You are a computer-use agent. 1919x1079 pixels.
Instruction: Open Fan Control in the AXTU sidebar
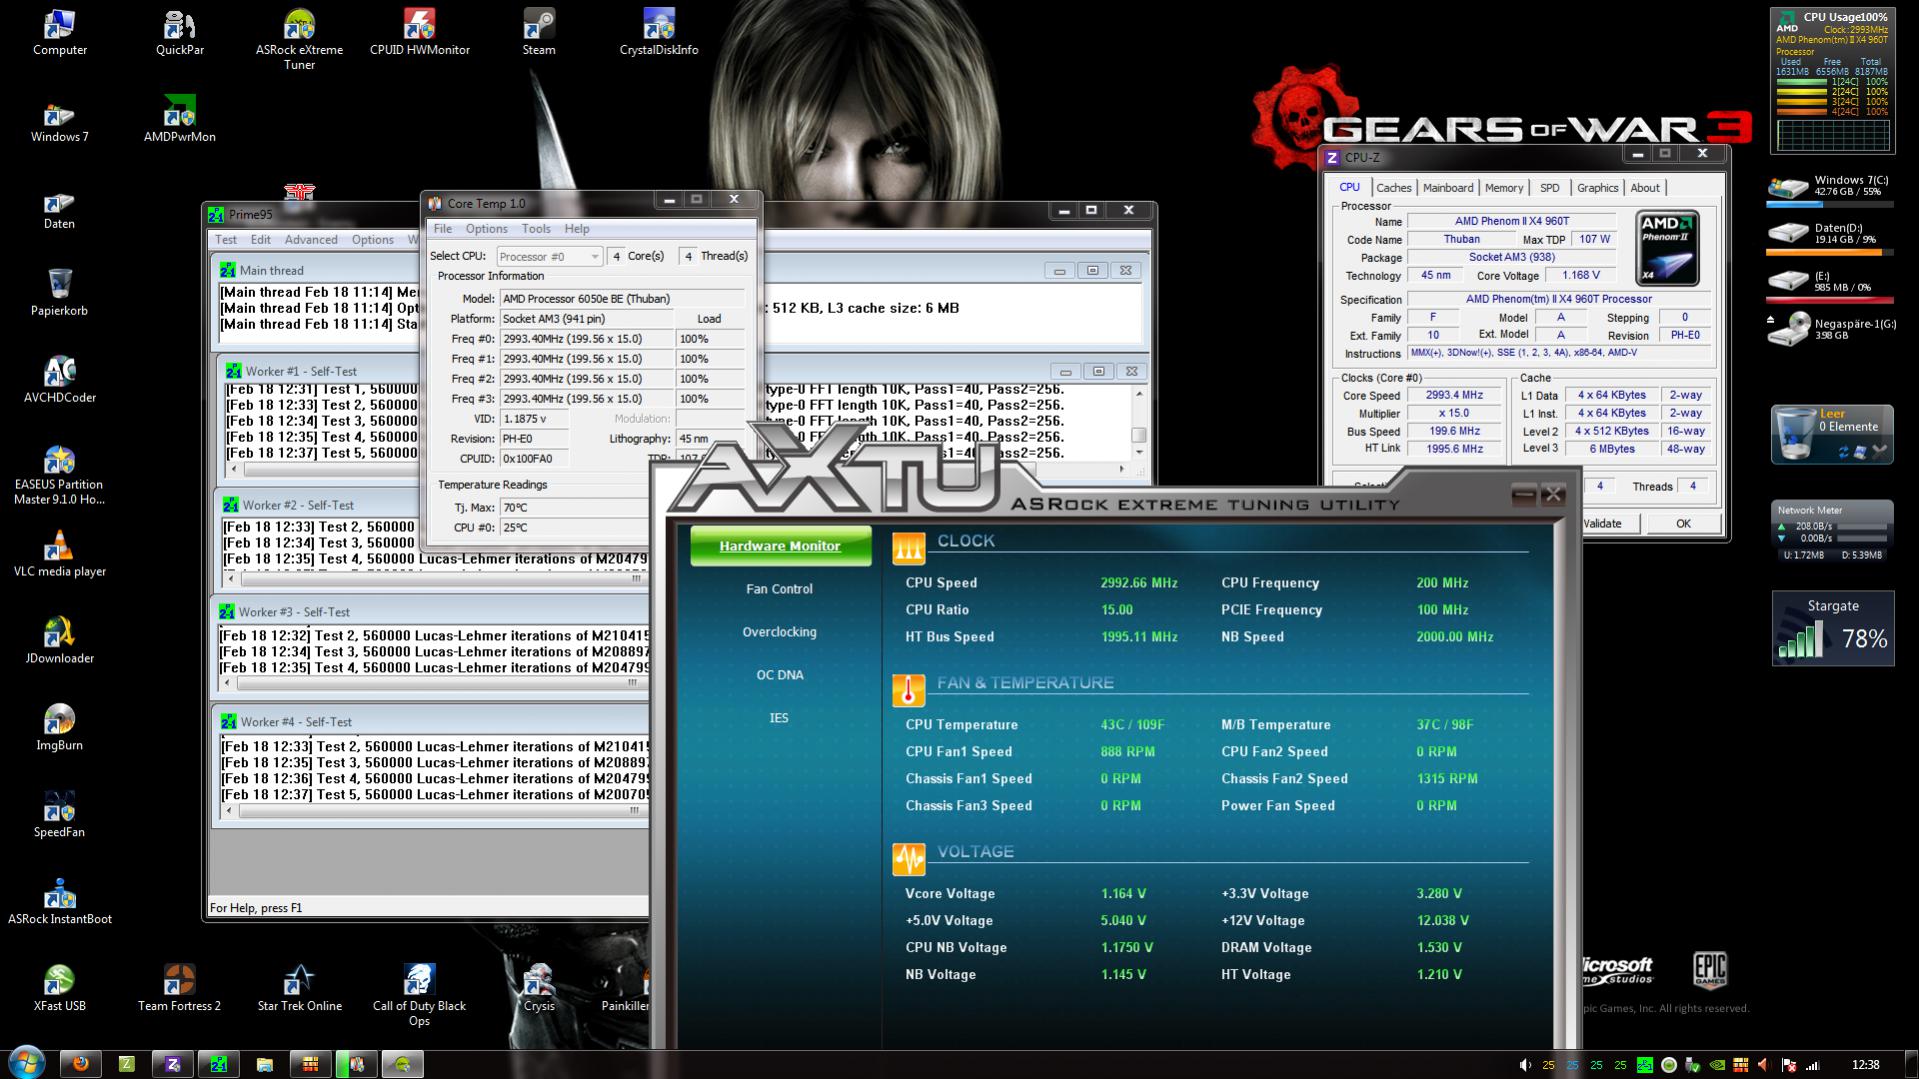click(779, 589)
